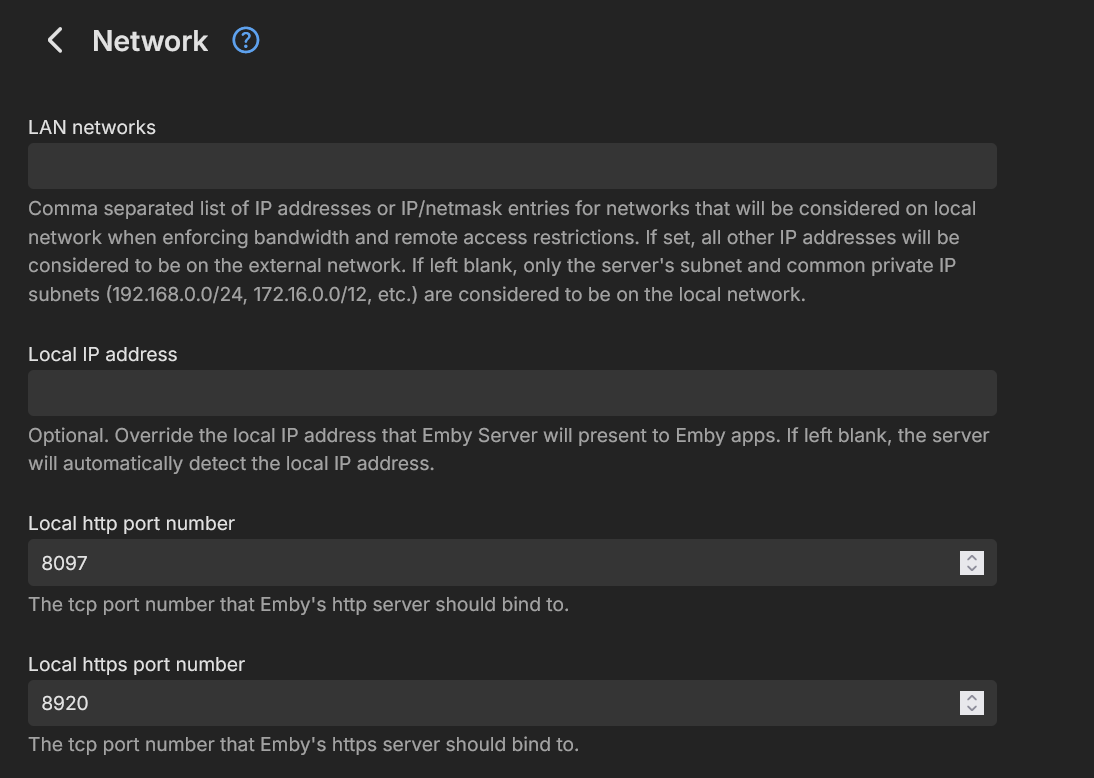
Task: Open Network help via question mark icon
Action: 245,40
